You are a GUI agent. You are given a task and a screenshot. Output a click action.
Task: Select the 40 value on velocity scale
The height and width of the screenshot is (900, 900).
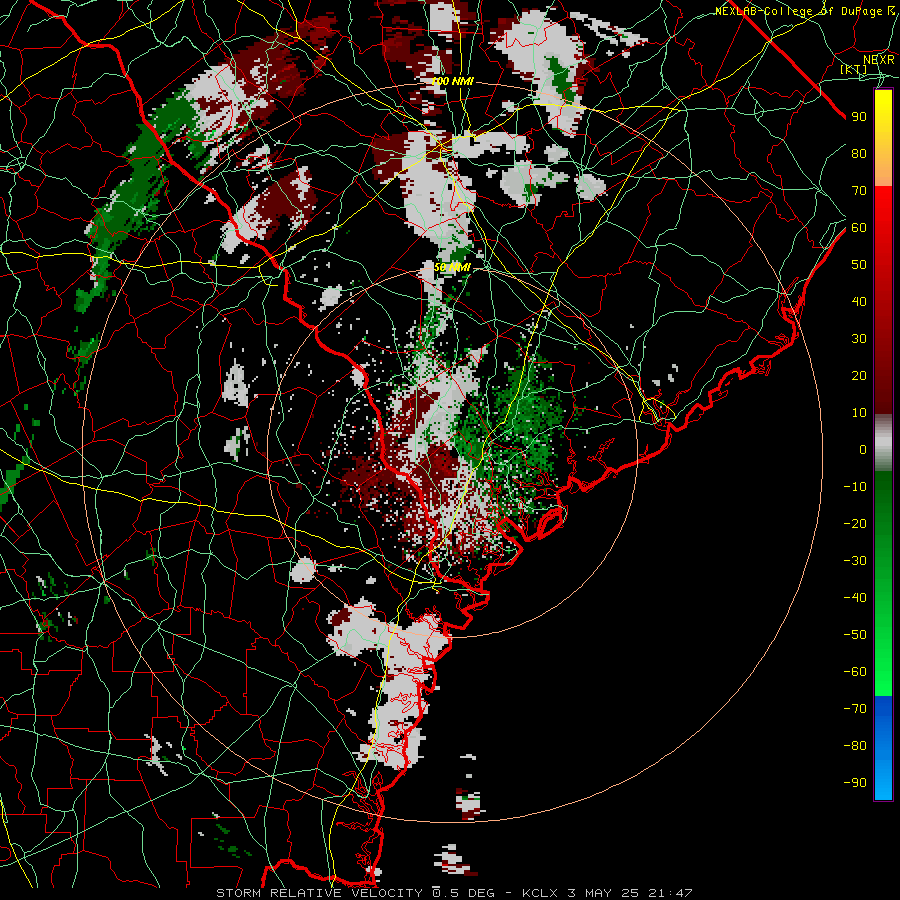tap(859, 302)
